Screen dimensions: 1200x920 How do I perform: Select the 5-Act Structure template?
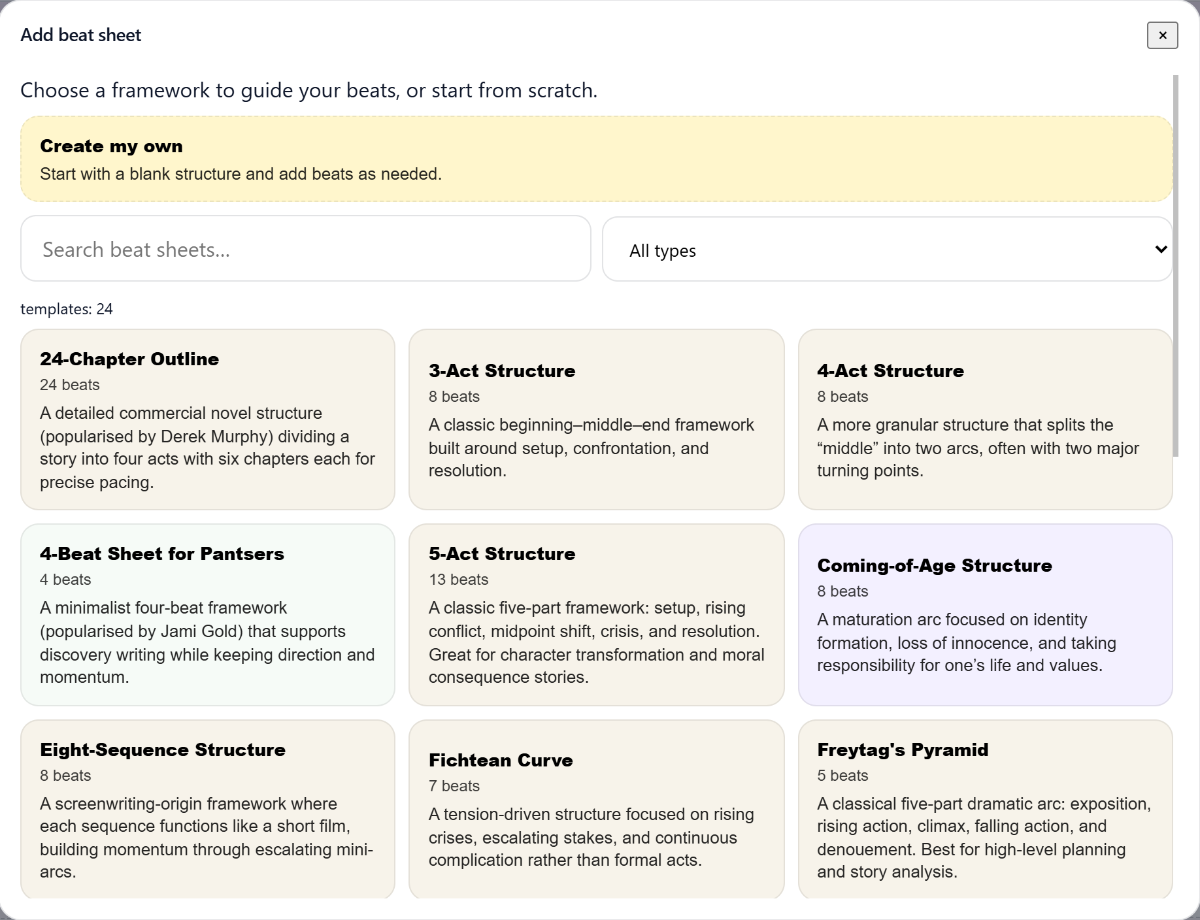tap(596, 614)
